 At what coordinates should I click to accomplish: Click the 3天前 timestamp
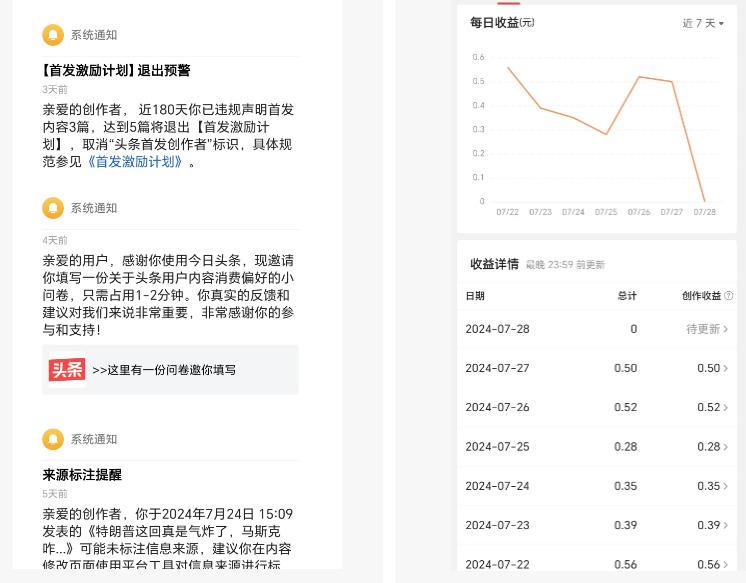(x=55, y=89)
